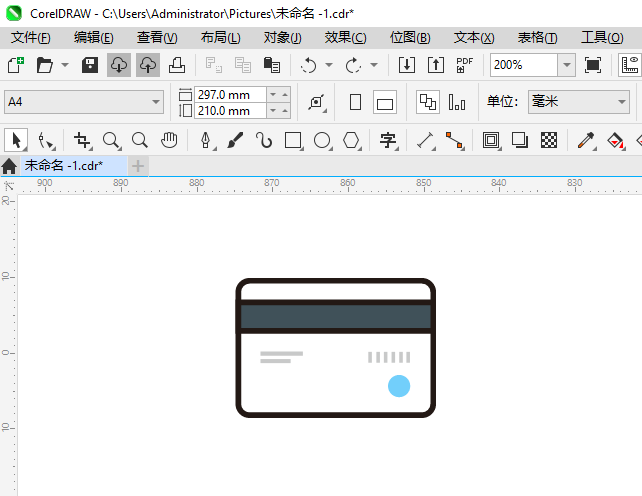The height and width of the screenshot is (496, 642).
Task: Select the Transparency checkerboard tool
Action: click(x=549, y=140)
